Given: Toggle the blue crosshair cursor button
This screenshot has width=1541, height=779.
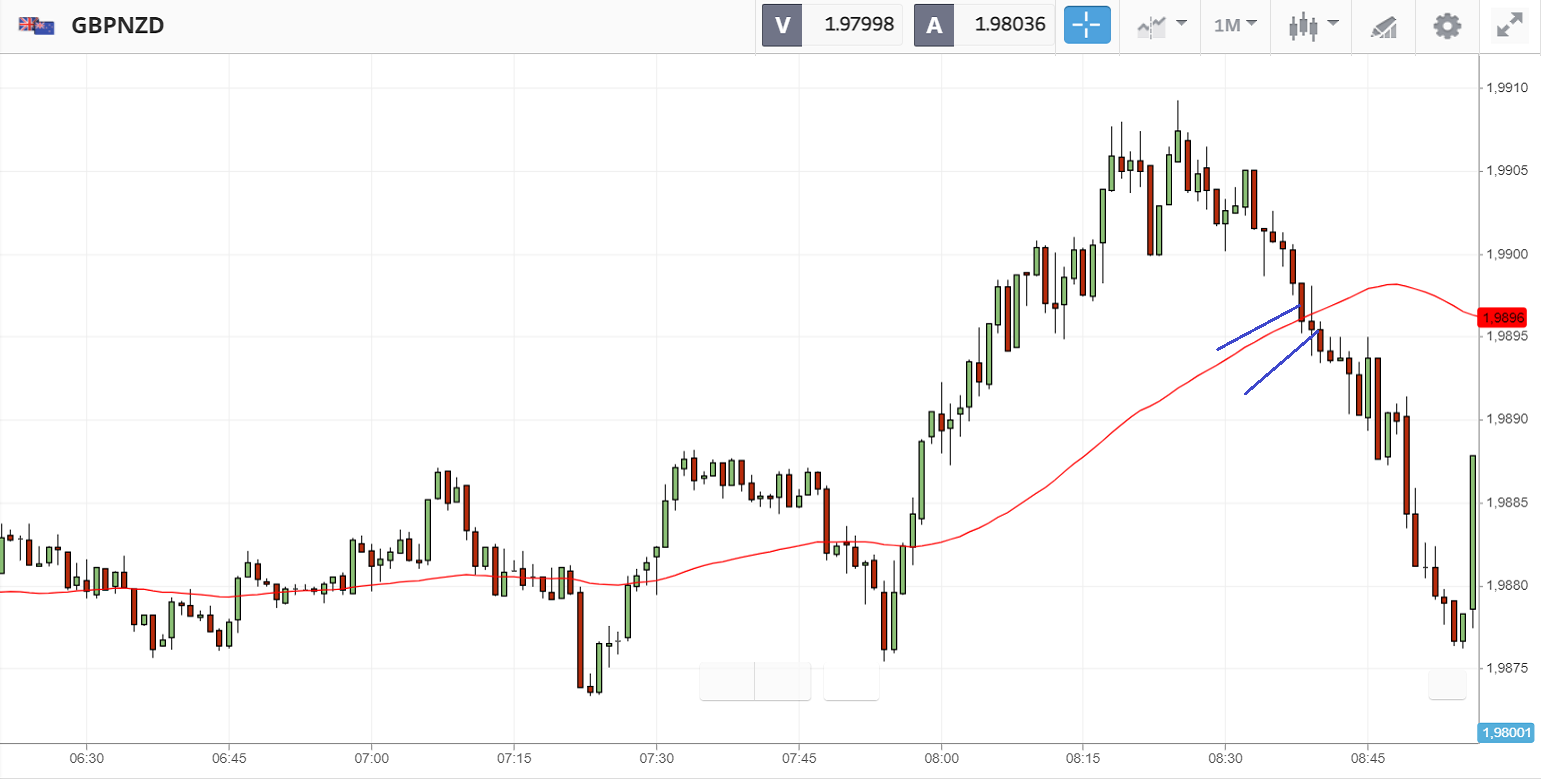Looking at the screenshot, I should [1088, 26].
